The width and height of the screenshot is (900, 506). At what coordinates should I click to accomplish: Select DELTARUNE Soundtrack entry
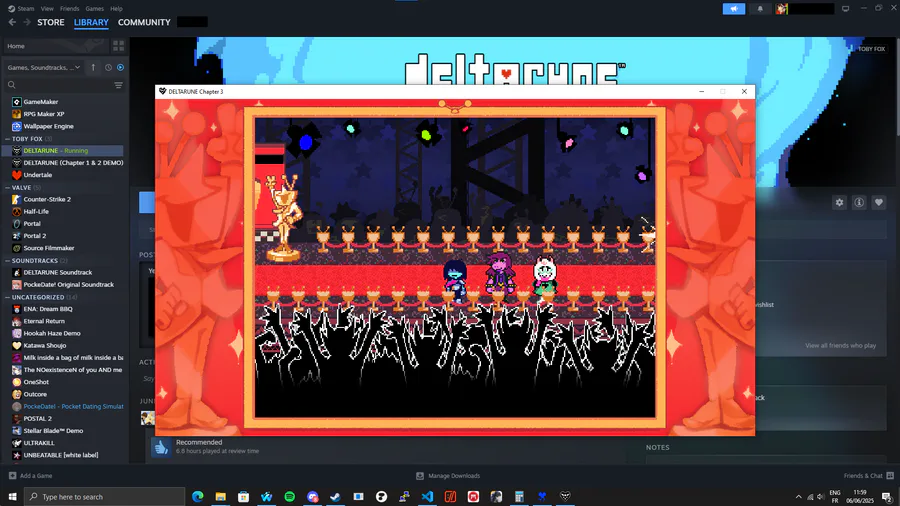tap(63, 273)
